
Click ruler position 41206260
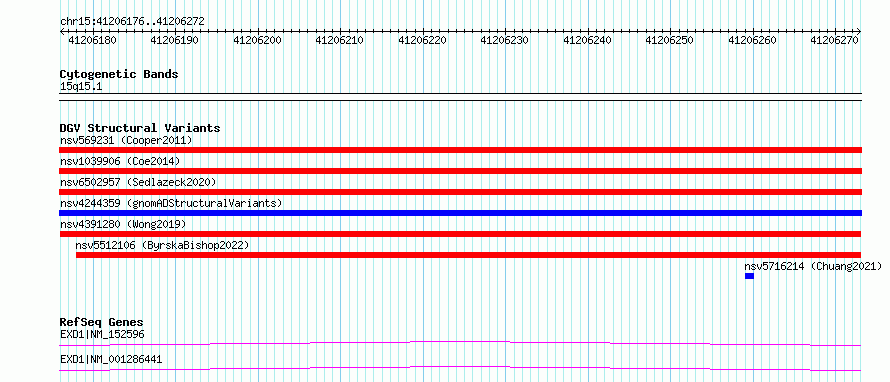pos(753,40)
